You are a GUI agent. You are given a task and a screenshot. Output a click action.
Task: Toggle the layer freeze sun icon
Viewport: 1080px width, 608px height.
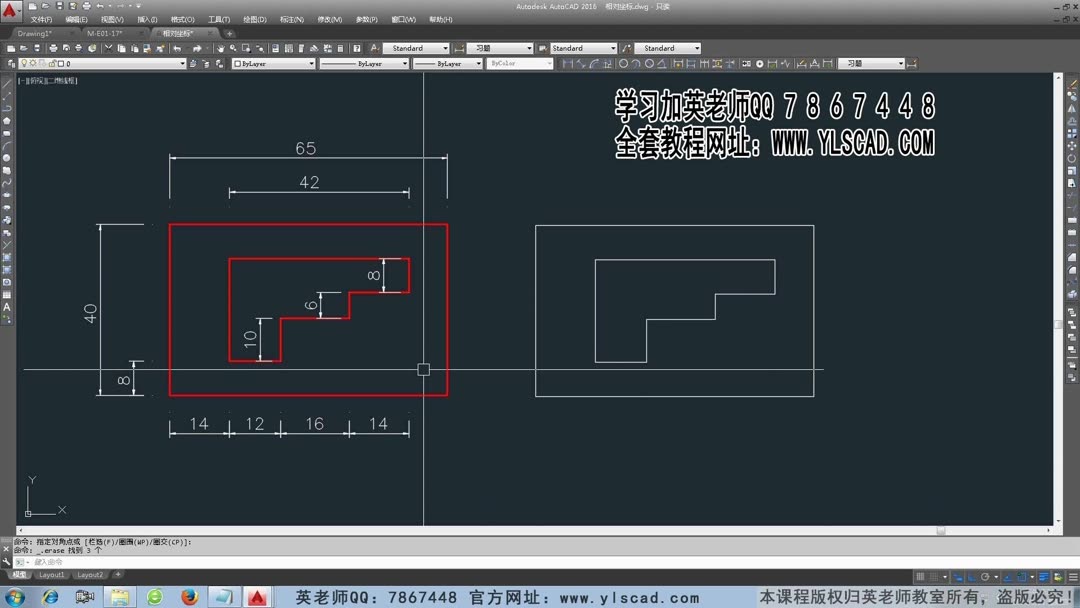(x=33, y=64)
